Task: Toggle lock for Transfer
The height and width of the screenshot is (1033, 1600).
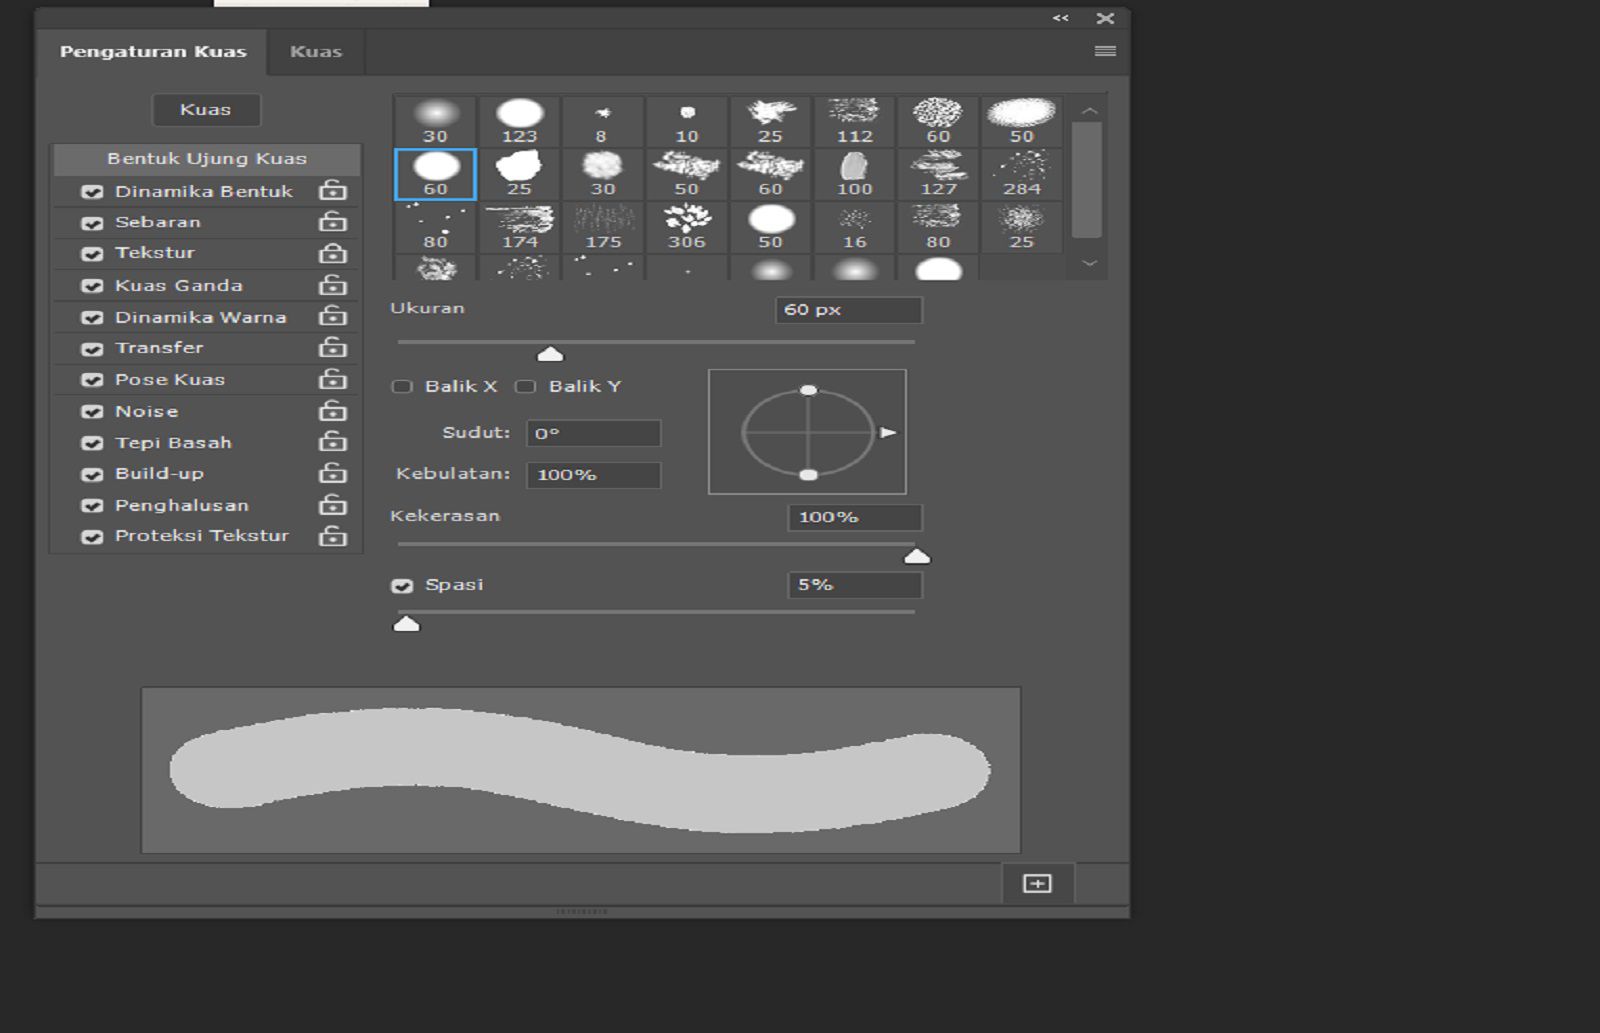Action: [333, 347]
